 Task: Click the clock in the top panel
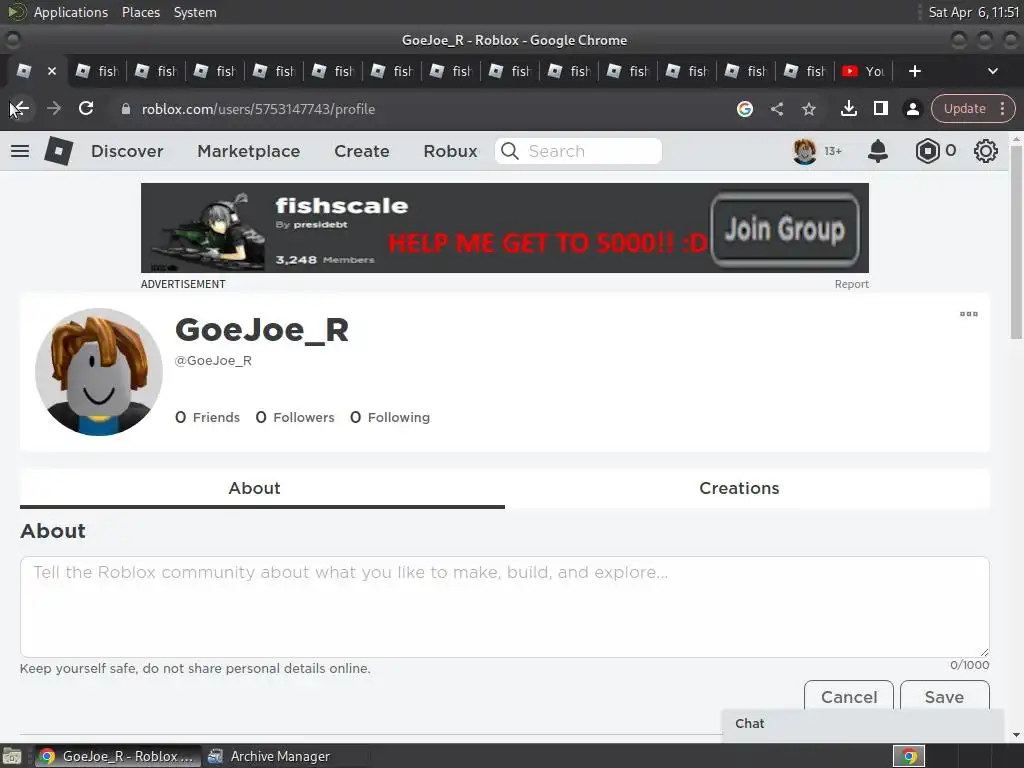tap(974, 12)
